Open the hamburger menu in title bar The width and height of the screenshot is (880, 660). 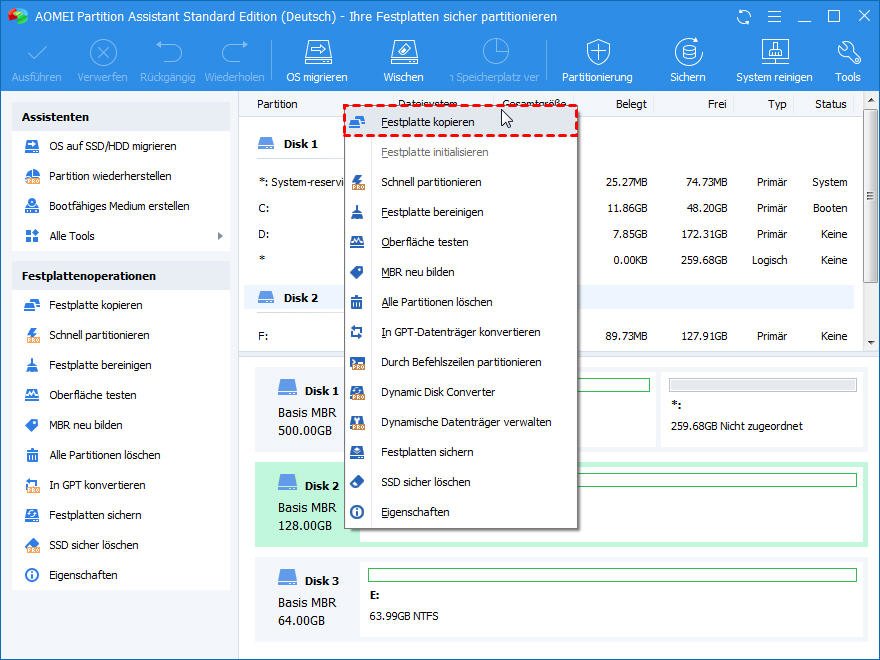point(774,17)
